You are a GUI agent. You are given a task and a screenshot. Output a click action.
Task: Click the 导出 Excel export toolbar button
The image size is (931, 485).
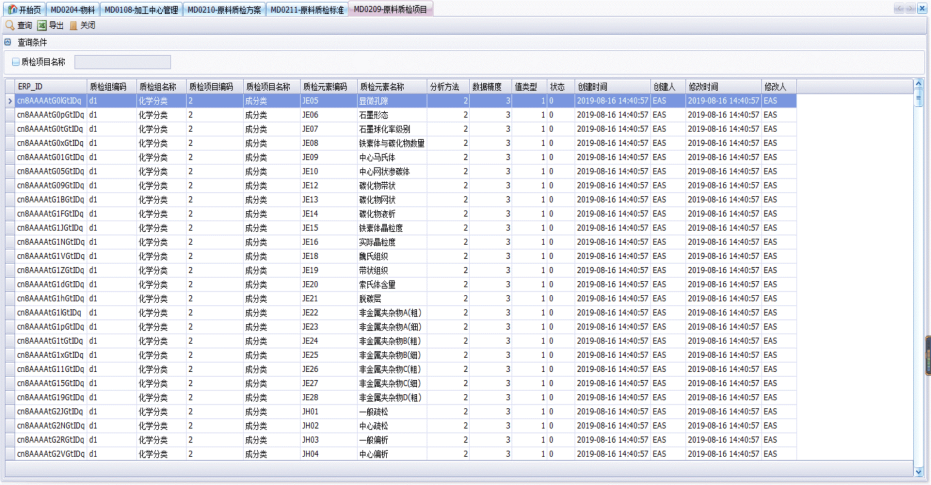[50, 26]
